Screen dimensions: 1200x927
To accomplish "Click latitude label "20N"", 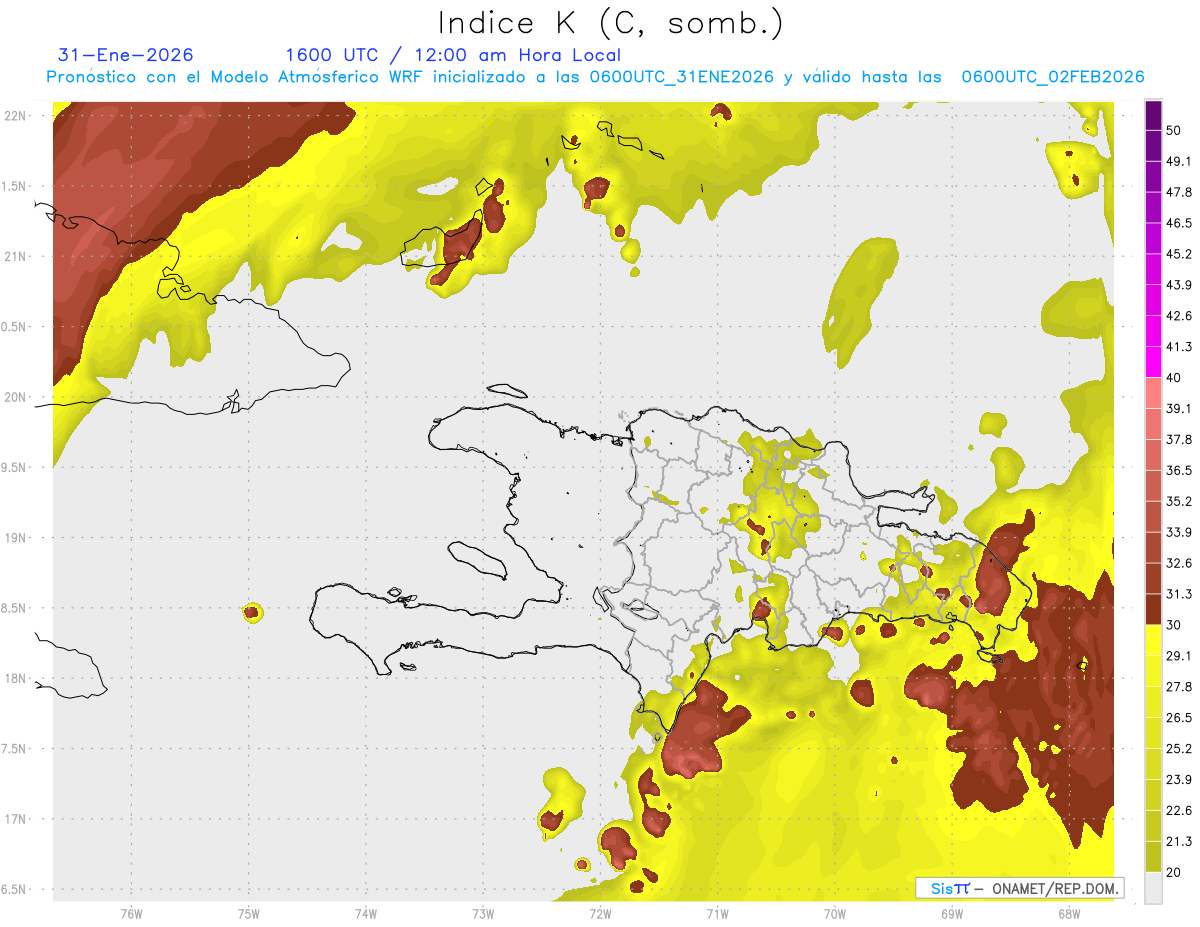I will pos(15,397).
